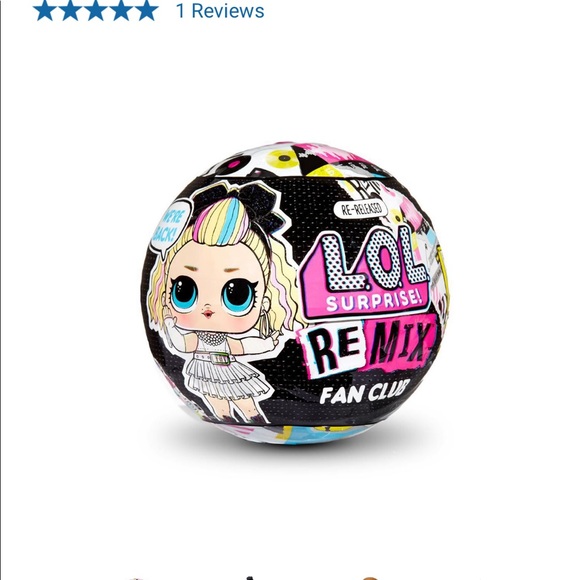580x580 pixels.
Task: Select the partially visible black thumbnail below
Action: coord(252,578)
